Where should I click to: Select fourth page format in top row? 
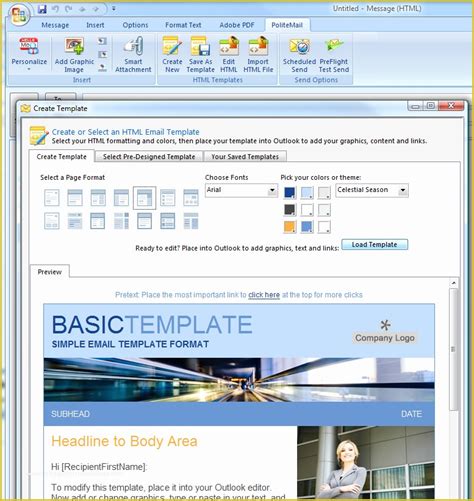pyautogui.click(x=121, y=197)
